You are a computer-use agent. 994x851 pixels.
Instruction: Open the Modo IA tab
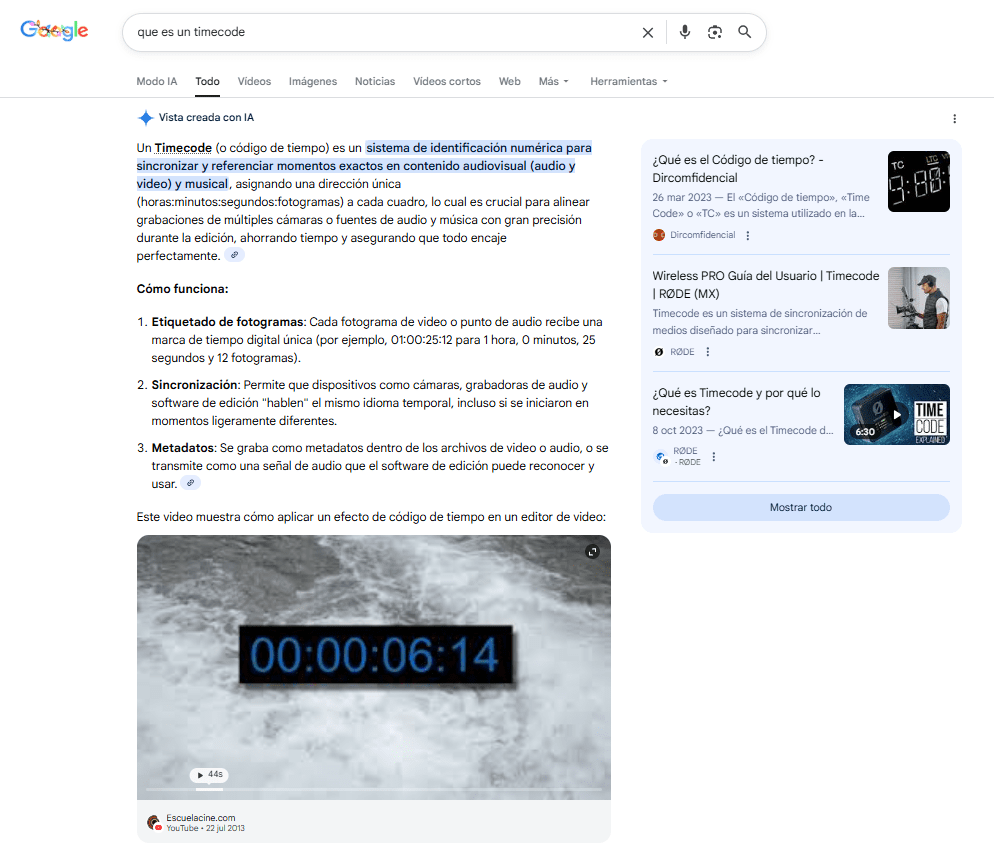[156, 81]
